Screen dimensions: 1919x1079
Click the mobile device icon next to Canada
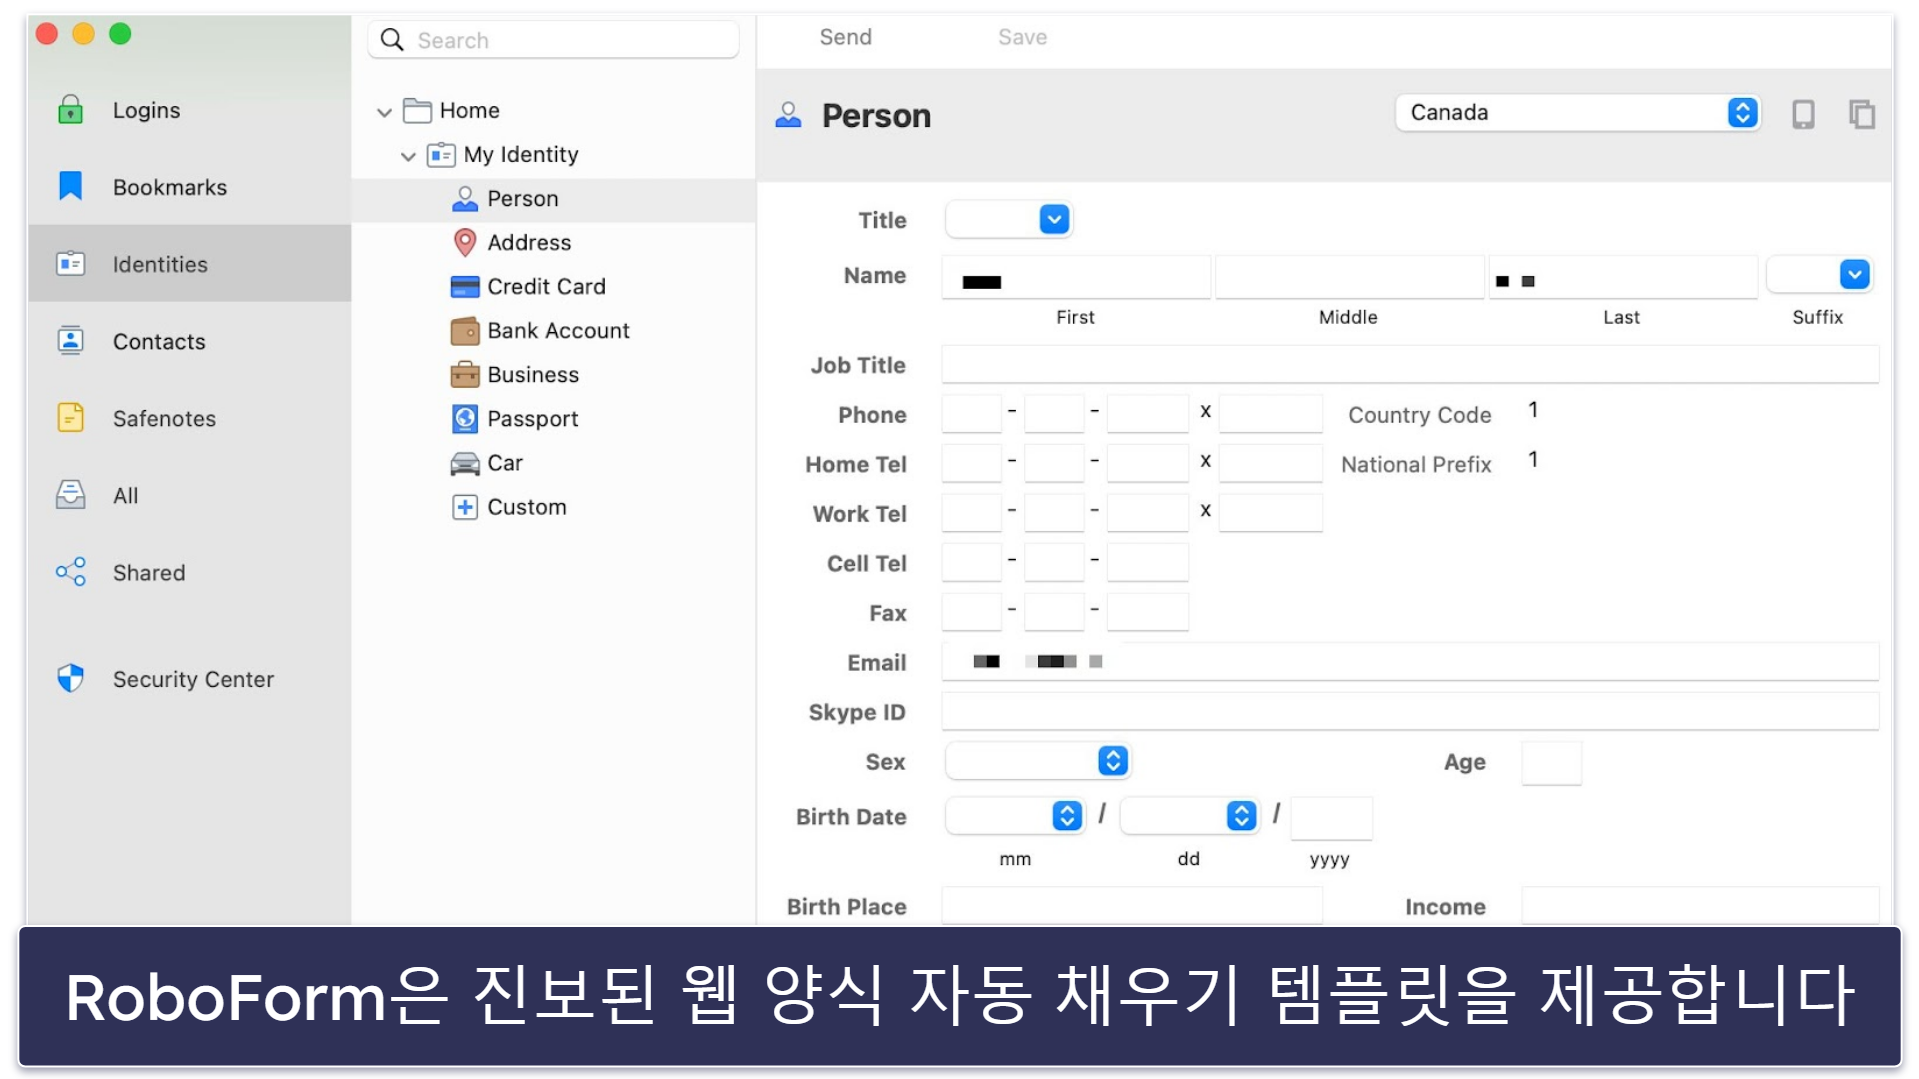(1803, 114)
